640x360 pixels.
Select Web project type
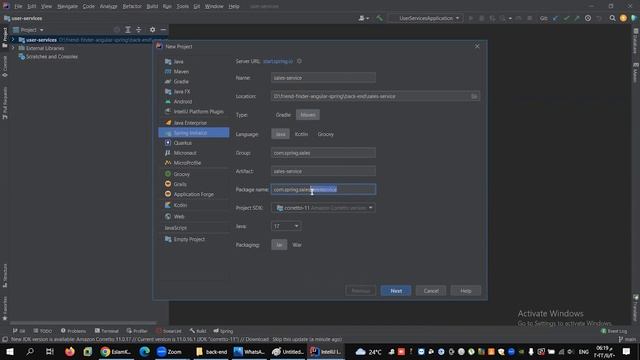tap(179, 217)
